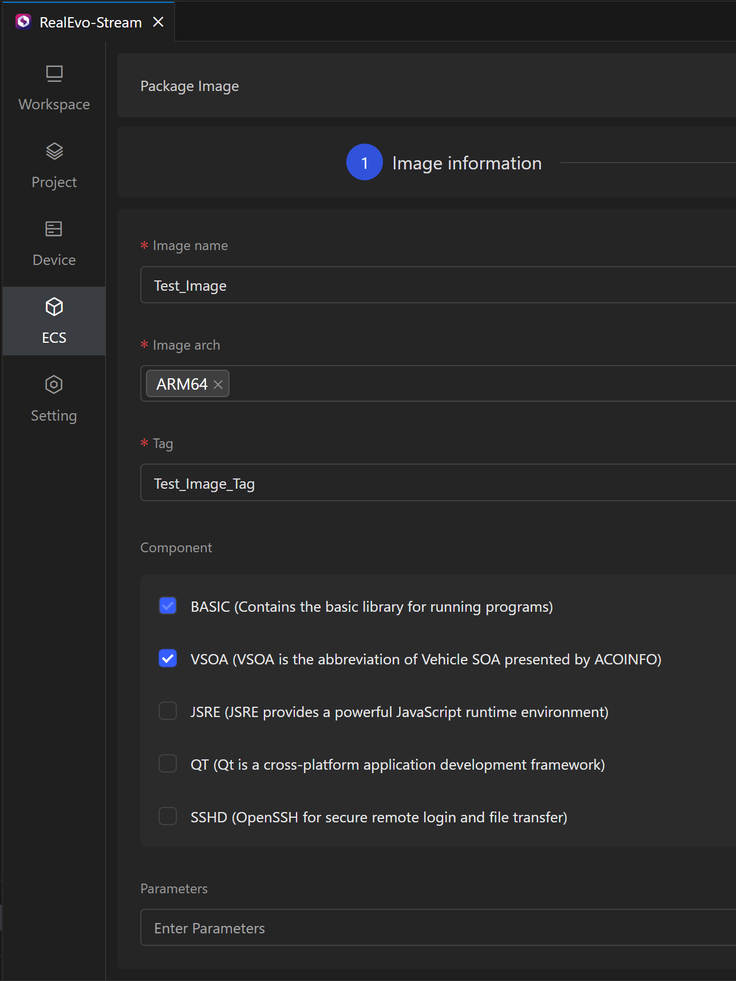Close the RealEvo-Stream tab
Viewport: 736px width, 981px height.
click(158, 22)
